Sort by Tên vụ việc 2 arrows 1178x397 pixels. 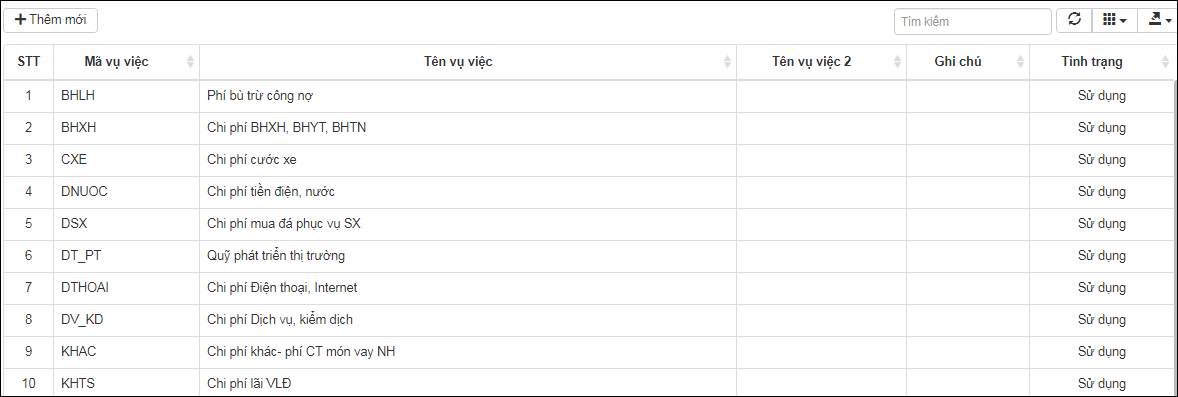(x=897, y=62)
